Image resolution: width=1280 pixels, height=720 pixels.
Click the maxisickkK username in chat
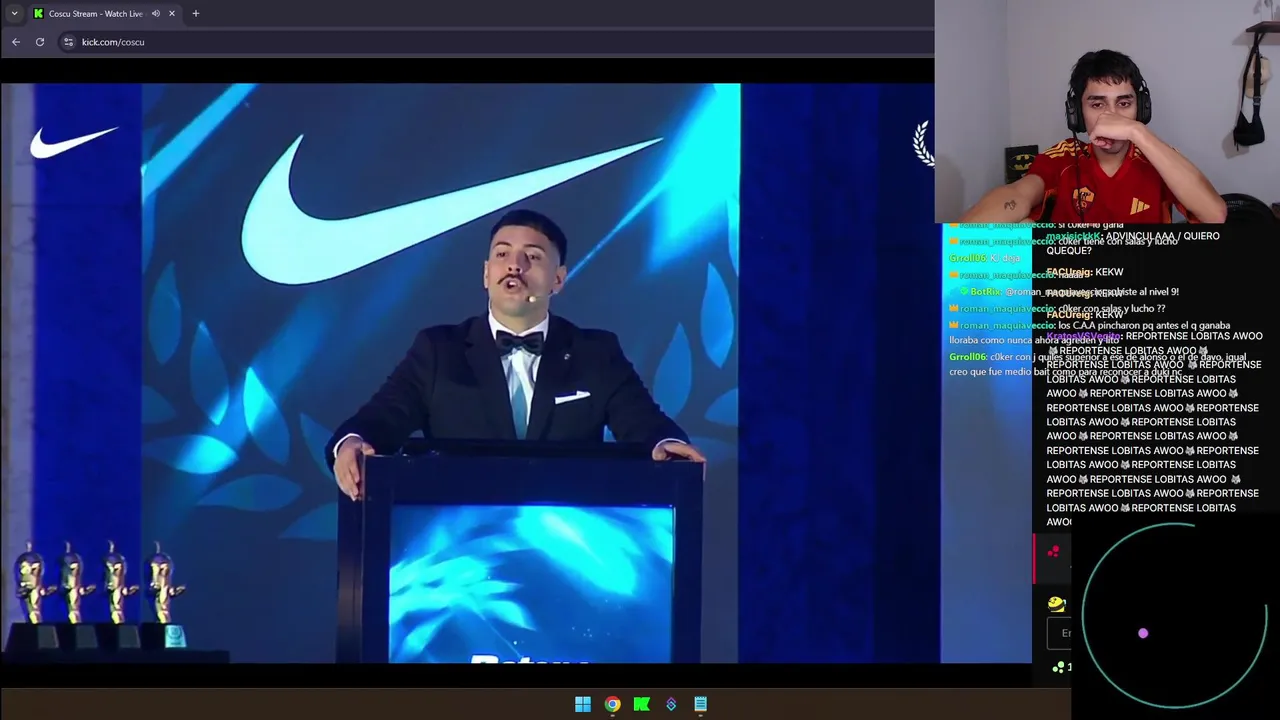[1073, 236]
